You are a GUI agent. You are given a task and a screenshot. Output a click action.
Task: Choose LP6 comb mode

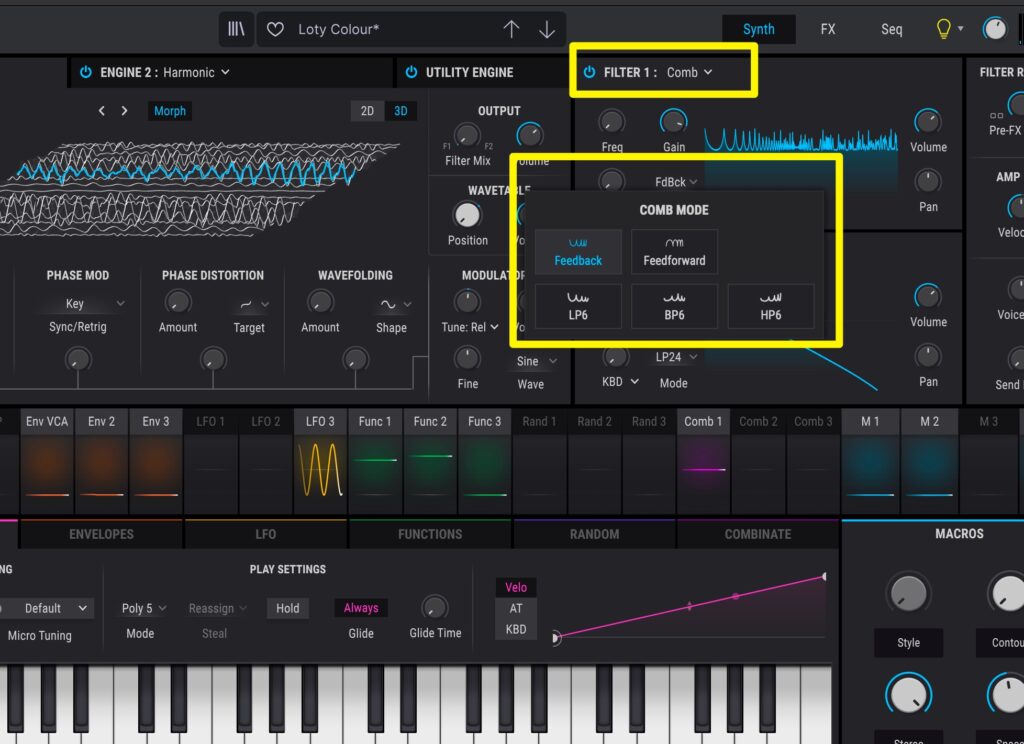pyautogui.click(x=578, y=305)
